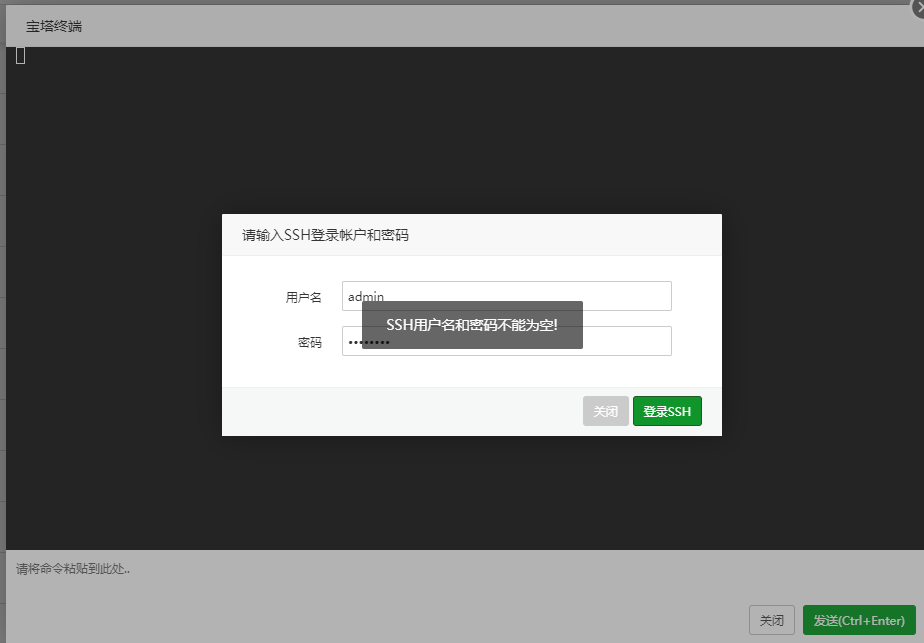Click the terminal cursor in the console area
This screenshot has height=643, width=924.
coord(19,56)
